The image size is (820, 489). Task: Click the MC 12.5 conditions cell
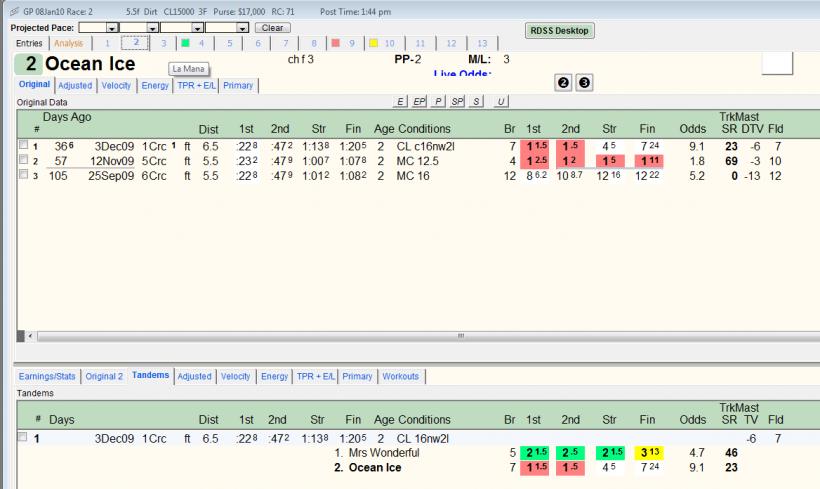pos(417,161)
